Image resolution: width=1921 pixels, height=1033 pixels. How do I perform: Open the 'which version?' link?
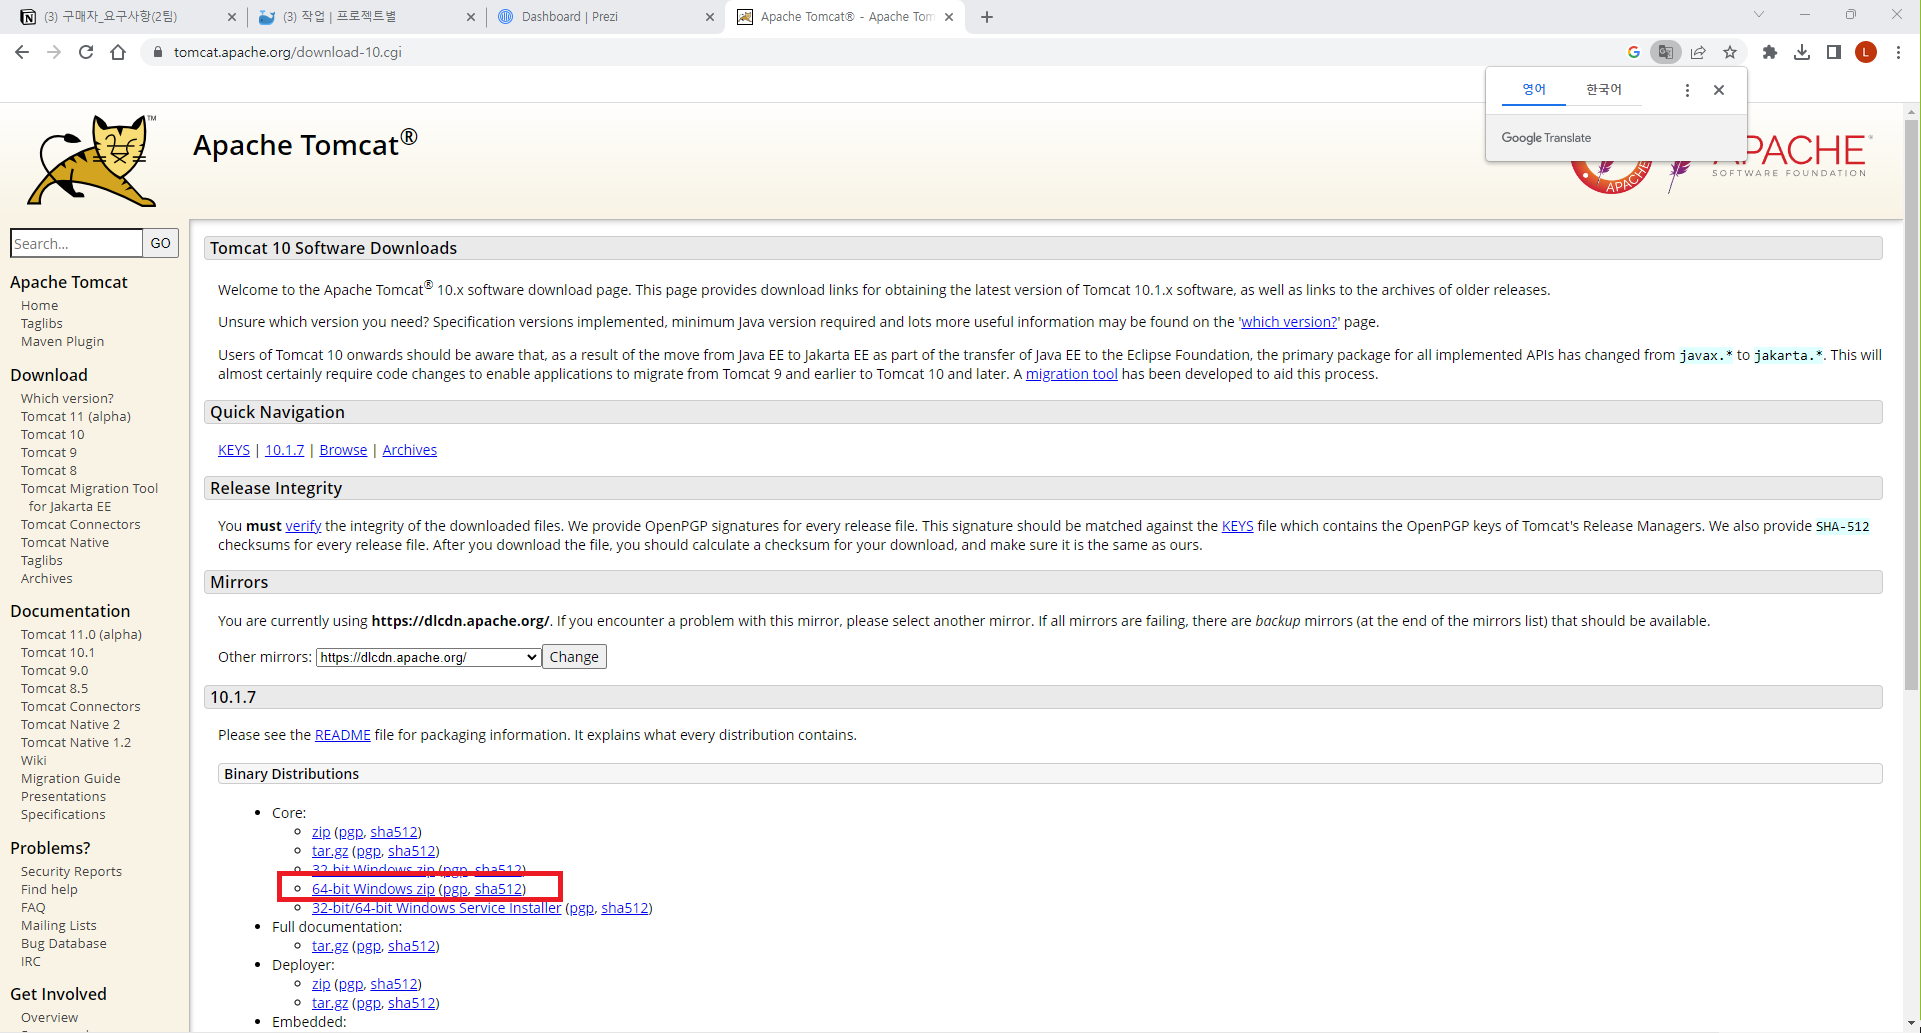coord(1289,322)
